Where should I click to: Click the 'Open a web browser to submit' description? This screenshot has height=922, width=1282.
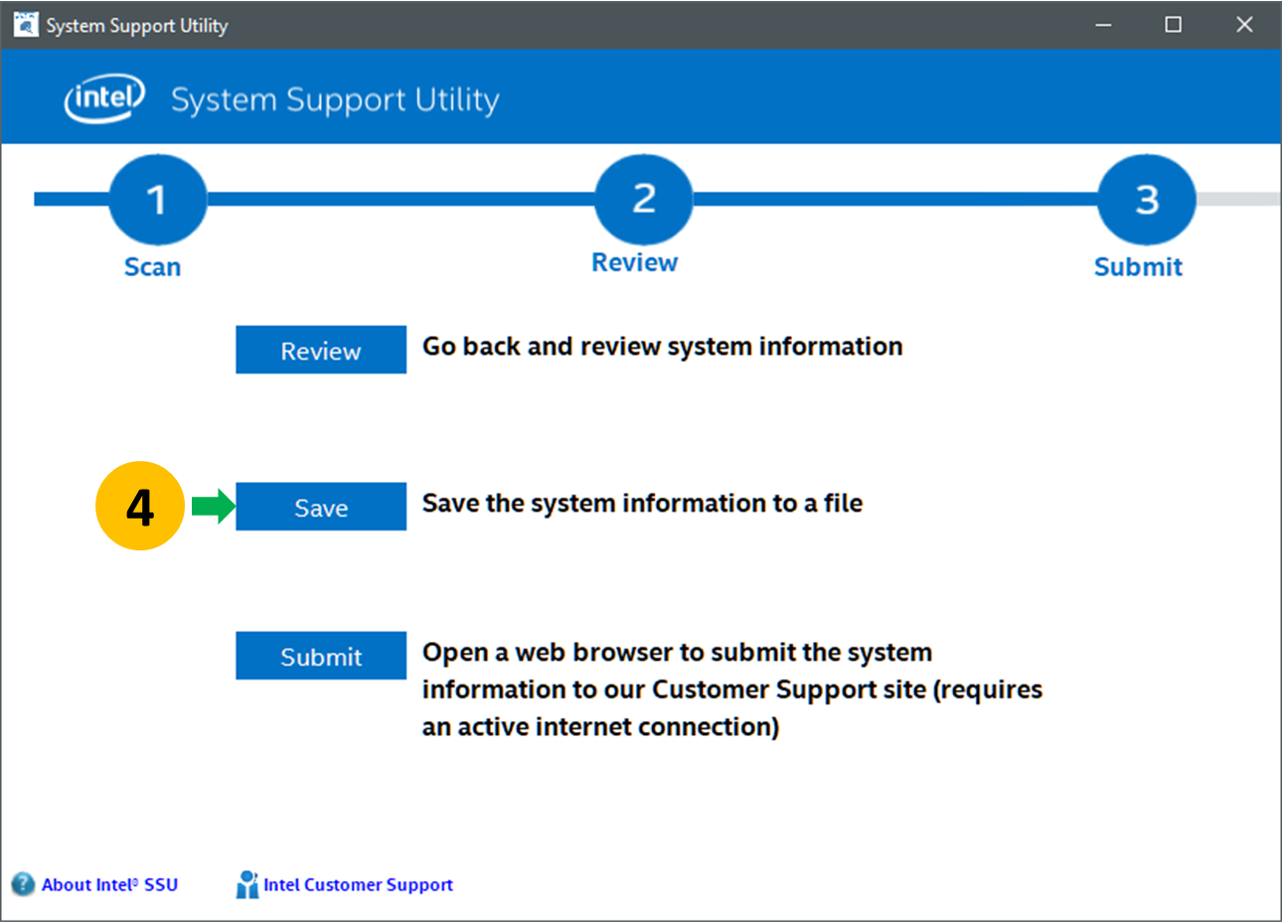pos(732,690)
